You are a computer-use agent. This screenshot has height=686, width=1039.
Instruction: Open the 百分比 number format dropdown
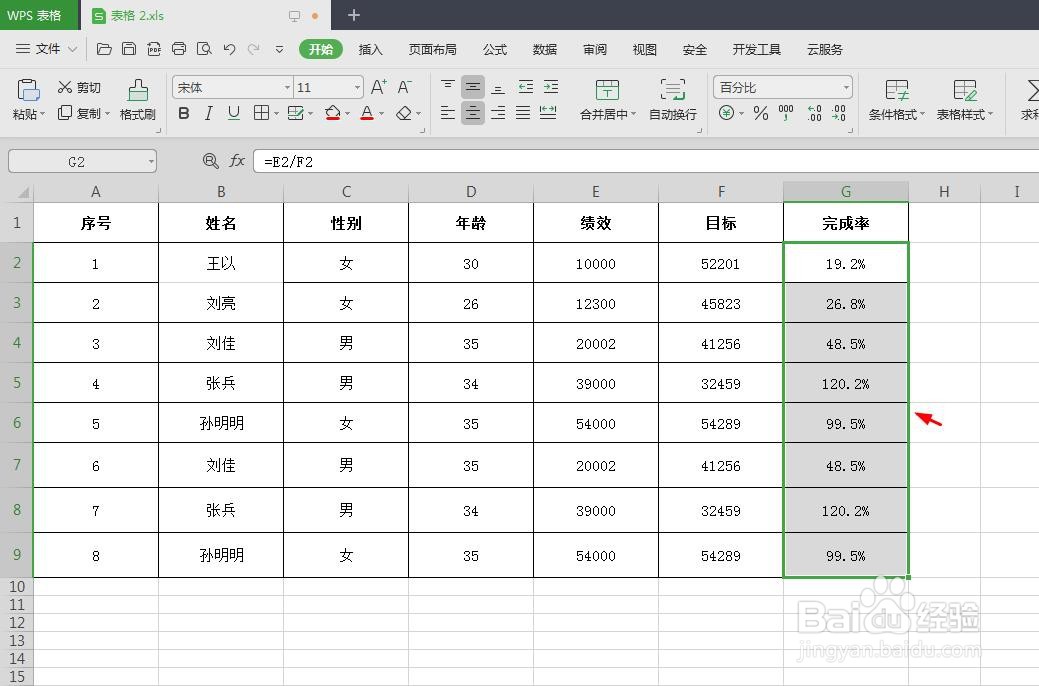[848, 87]
